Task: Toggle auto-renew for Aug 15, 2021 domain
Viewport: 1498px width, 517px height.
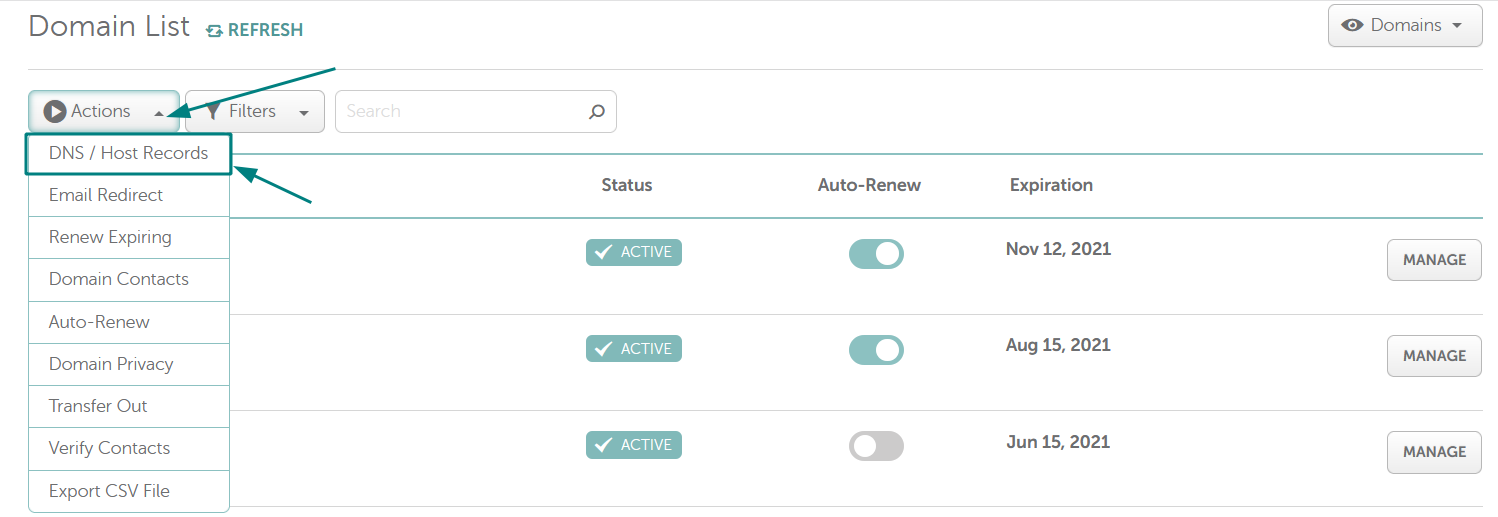Action: pos(876,350)
